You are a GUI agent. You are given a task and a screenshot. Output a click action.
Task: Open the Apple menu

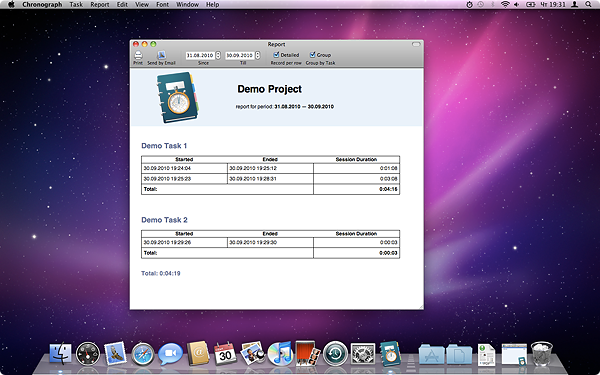tap(11, 5)
